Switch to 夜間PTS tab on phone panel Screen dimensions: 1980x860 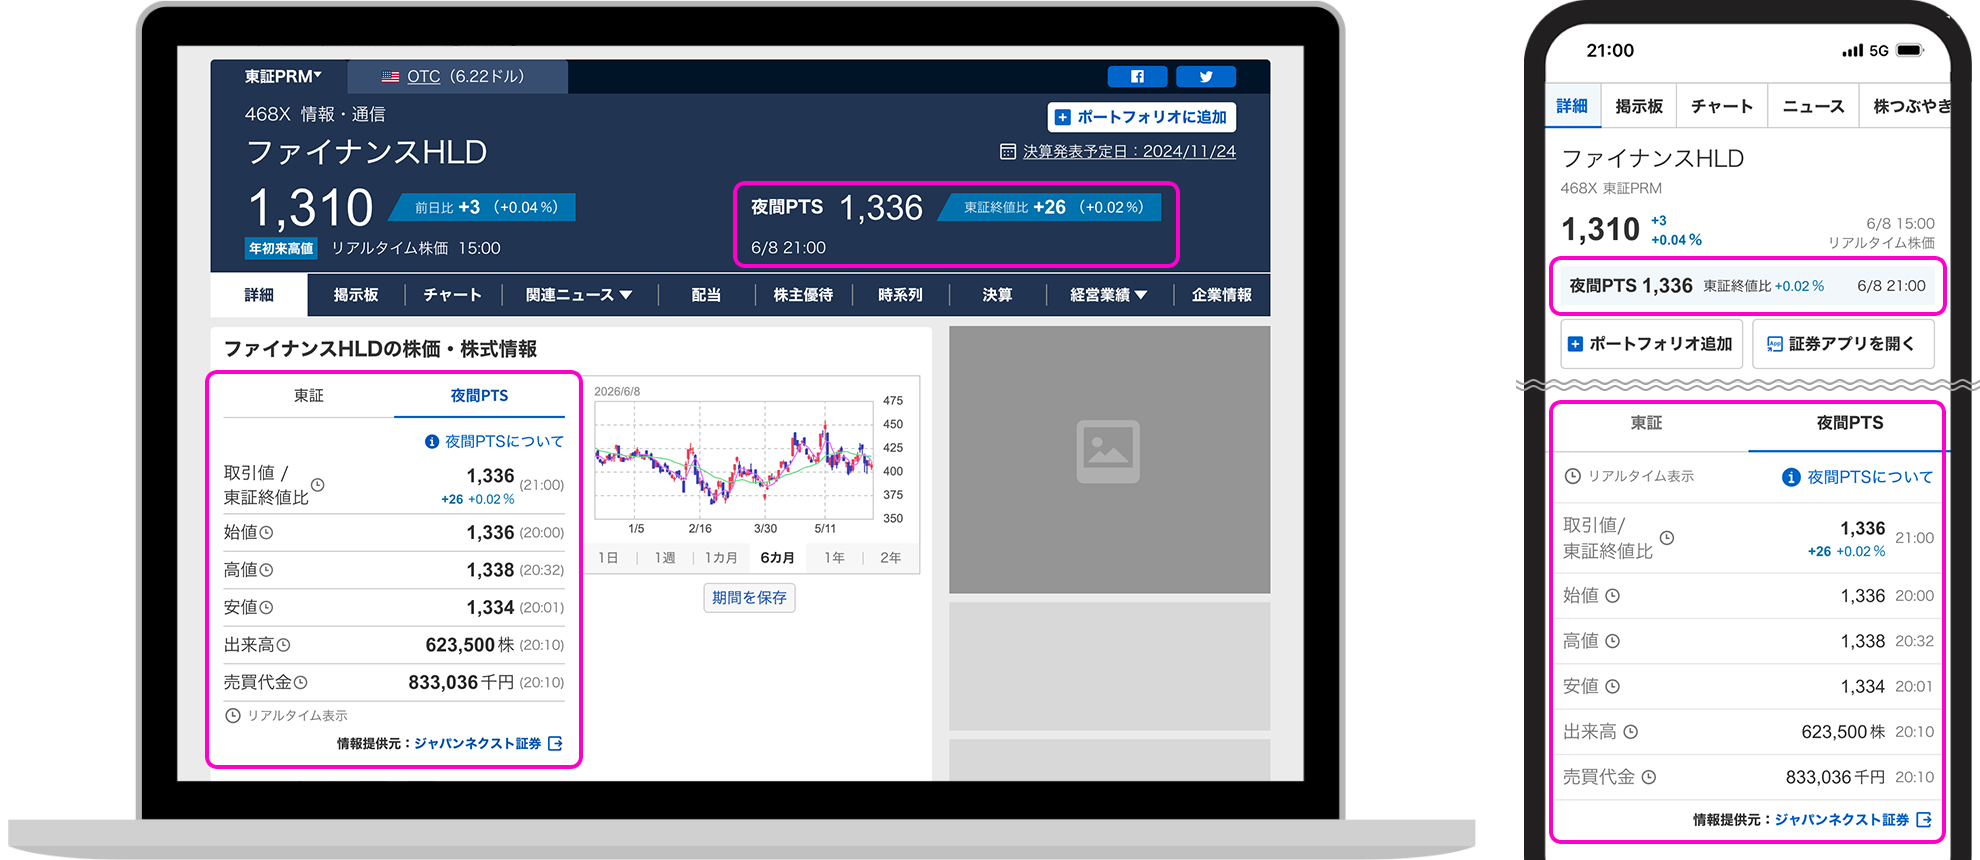(1849, 423)
